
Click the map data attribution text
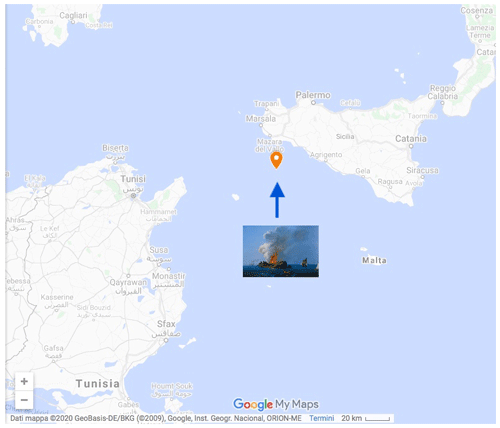[x=156, y=418]
